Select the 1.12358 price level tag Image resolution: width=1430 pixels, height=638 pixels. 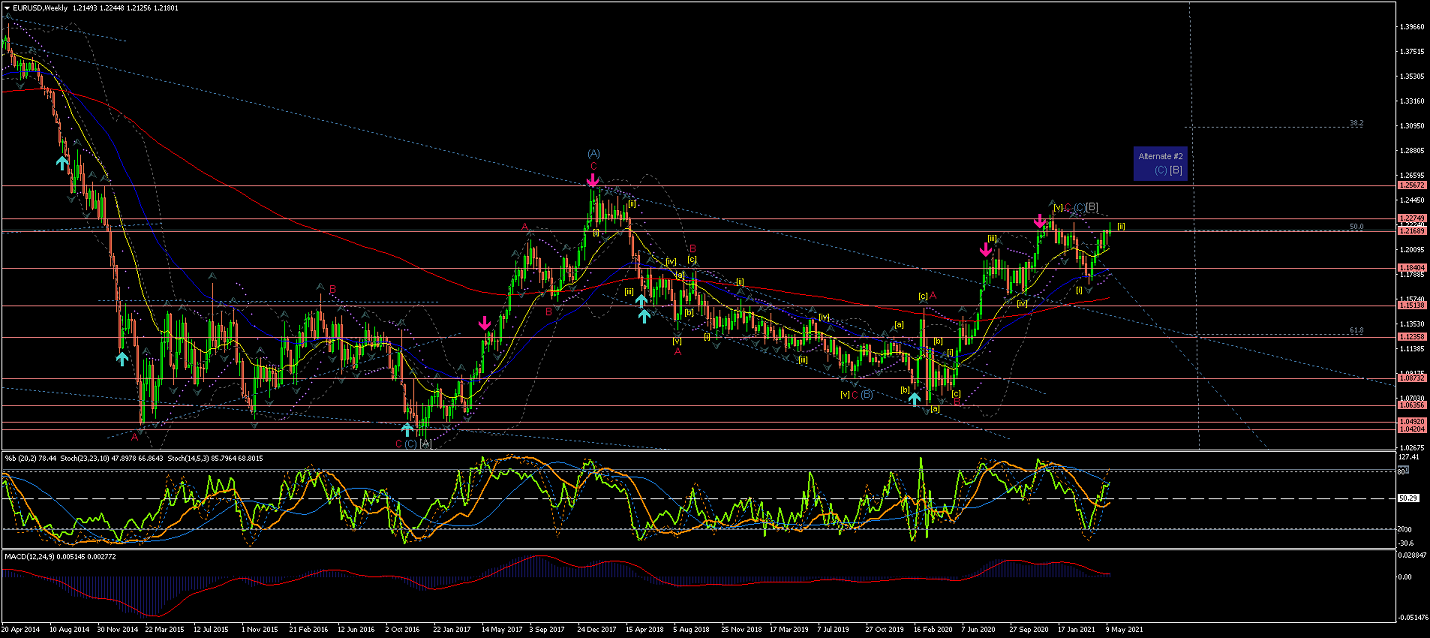[x=1410, y=338]
